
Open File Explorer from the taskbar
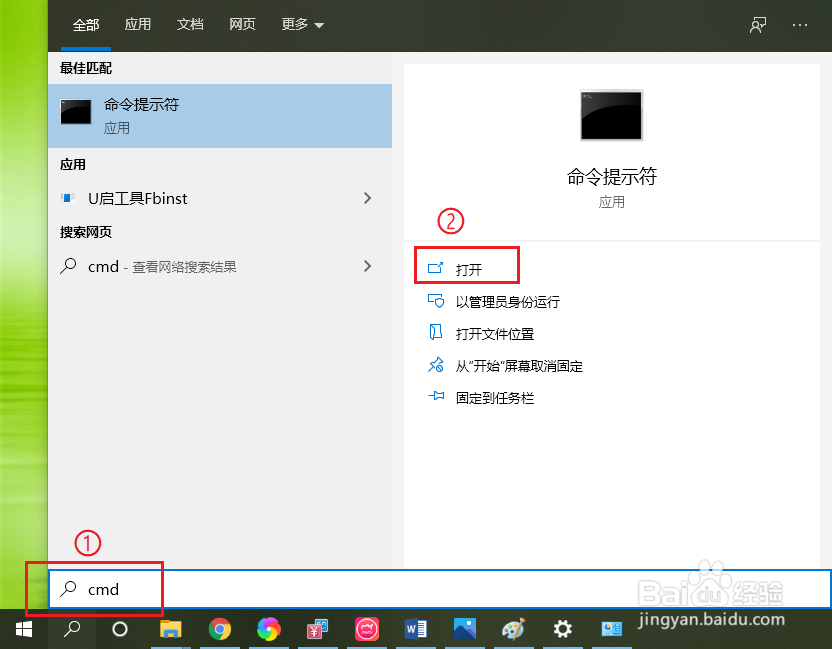171,630
